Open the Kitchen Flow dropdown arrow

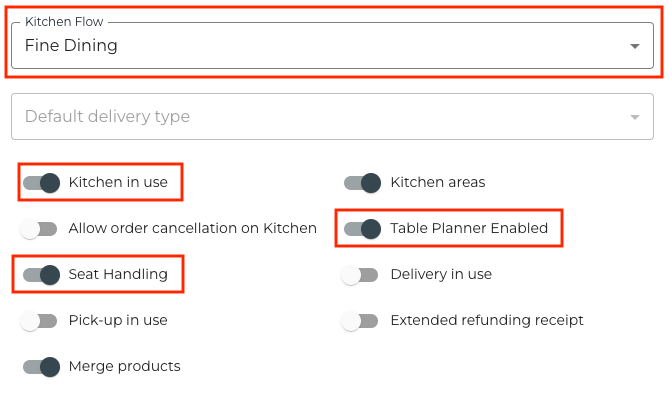click(634, 46)
